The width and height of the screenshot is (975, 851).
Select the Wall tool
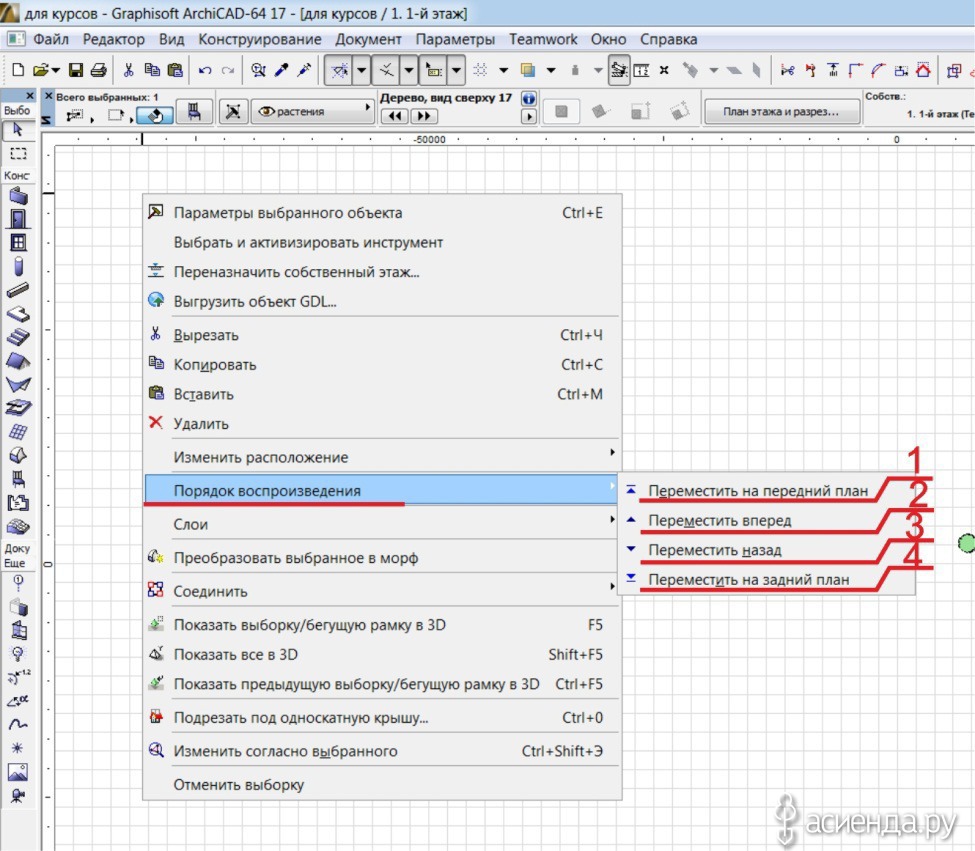click(18, 196)
